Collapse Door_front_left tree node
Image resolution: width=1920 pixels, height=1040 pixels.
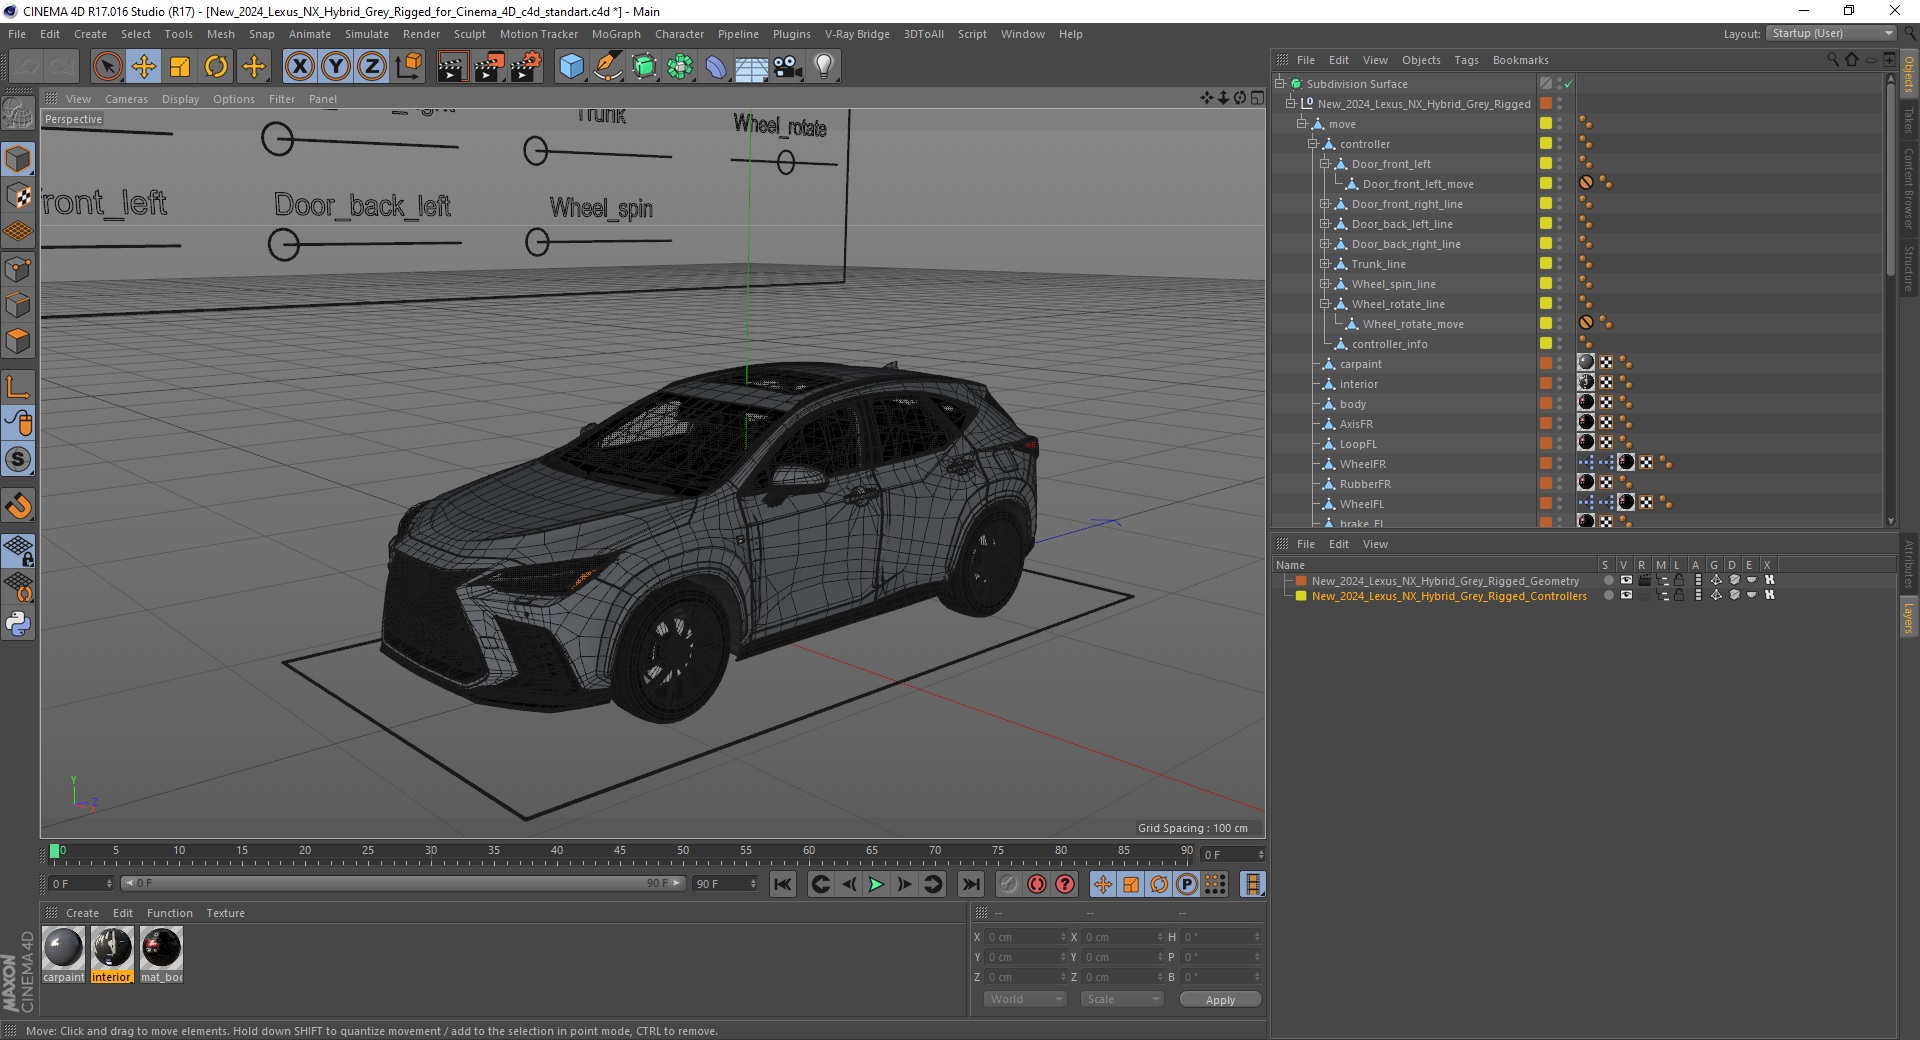1325,164
